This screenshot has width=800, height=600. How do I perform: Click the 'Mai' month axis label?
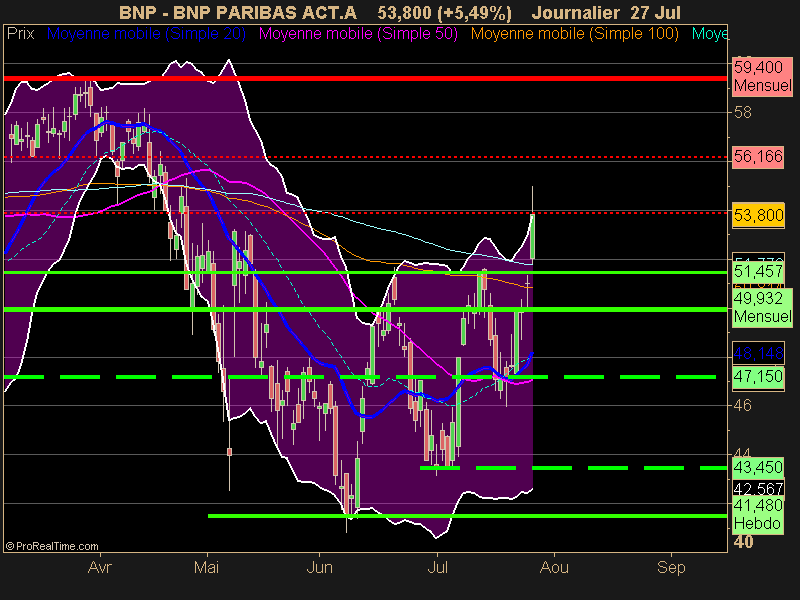click(x=207, y=567)
